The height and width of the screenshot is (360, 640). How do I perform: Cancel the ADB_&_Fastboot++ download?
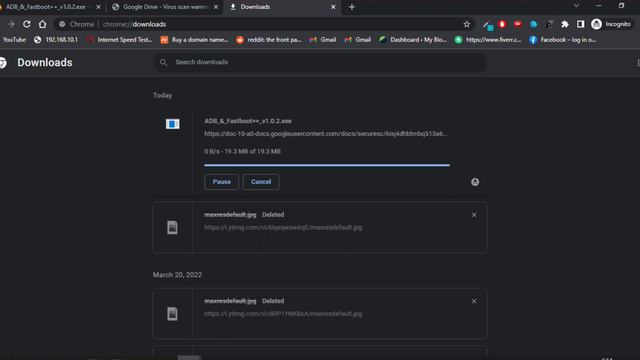261,182
